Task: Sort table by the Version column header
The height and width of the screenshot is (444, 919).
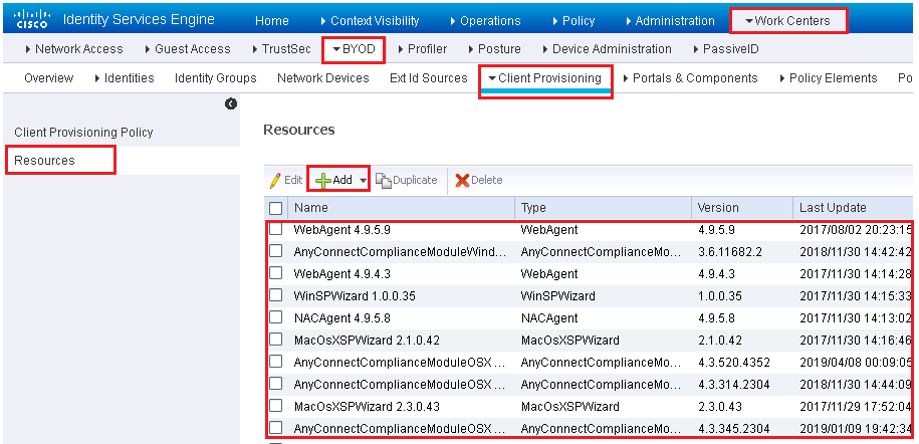Action: click(718, 208)
